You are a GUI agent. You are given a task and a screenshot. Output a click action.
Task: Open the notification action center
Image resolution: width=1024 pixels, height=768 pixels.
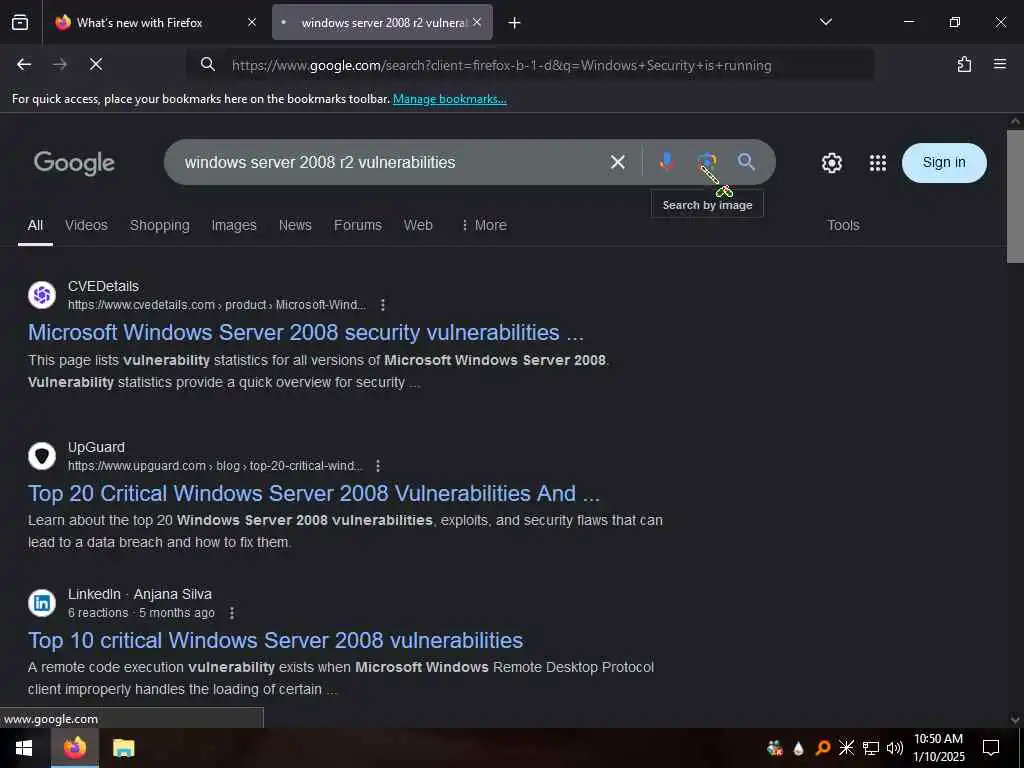click(991, 748)
